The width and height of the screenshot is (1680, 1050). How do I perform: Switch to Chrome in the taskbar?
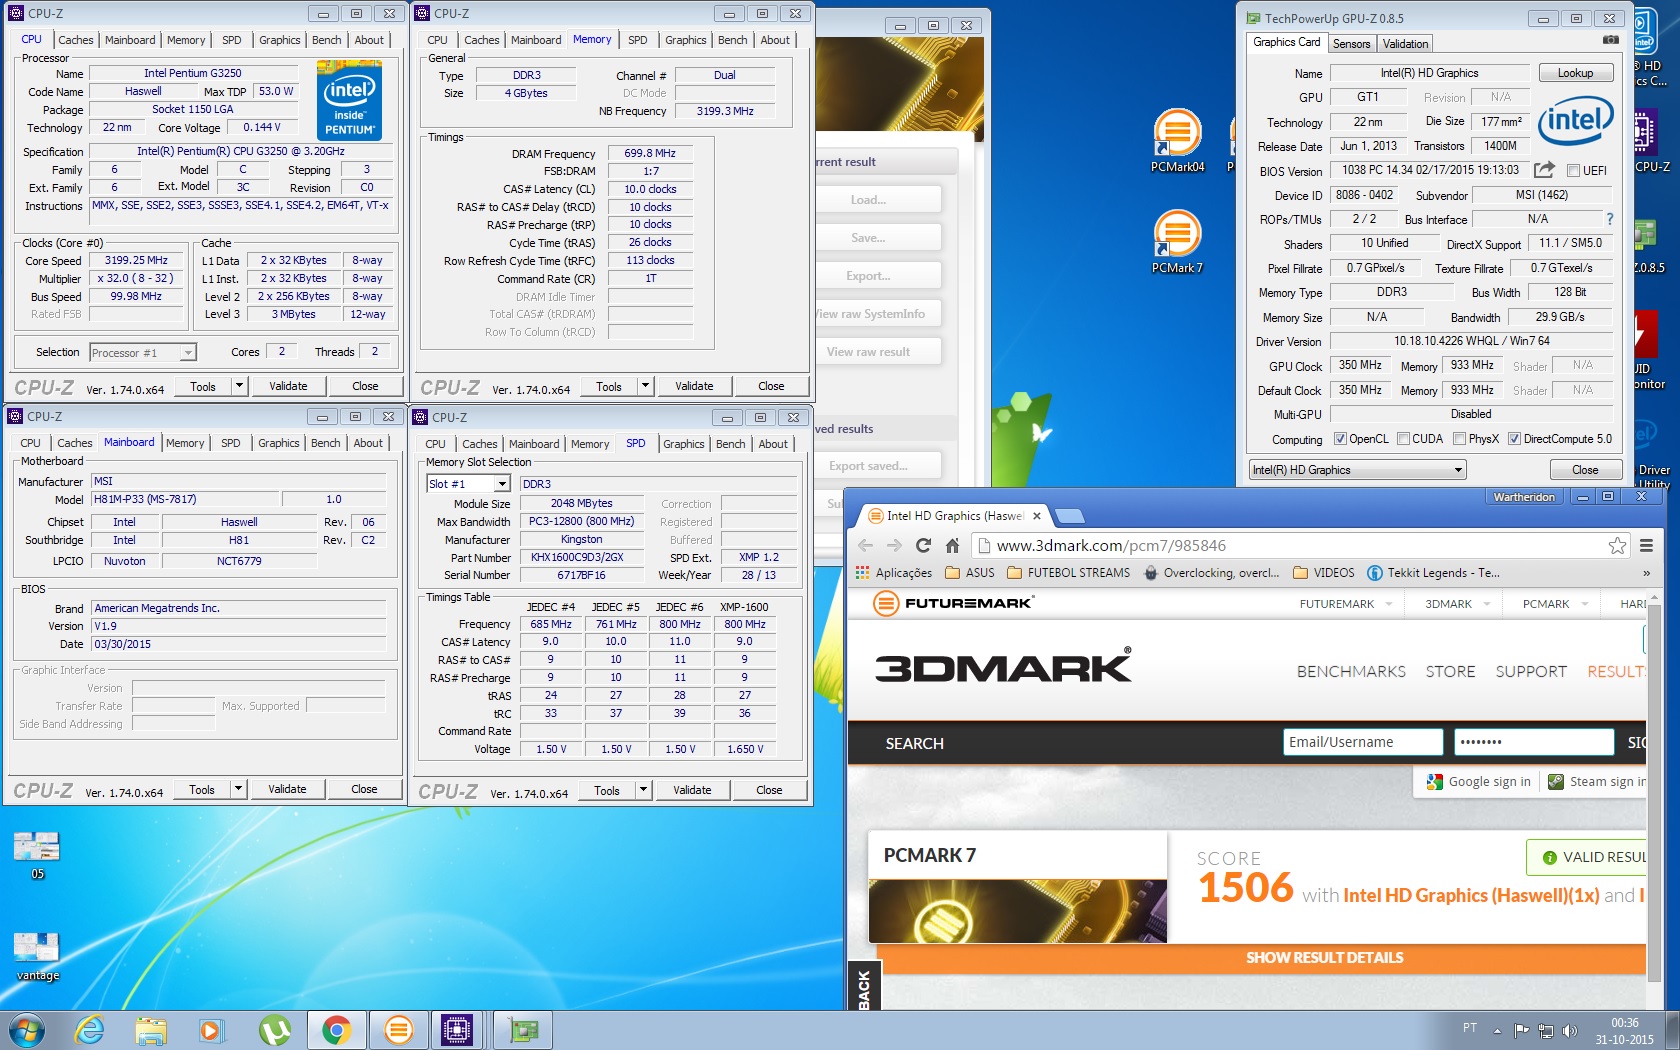tap(336, 1030)
